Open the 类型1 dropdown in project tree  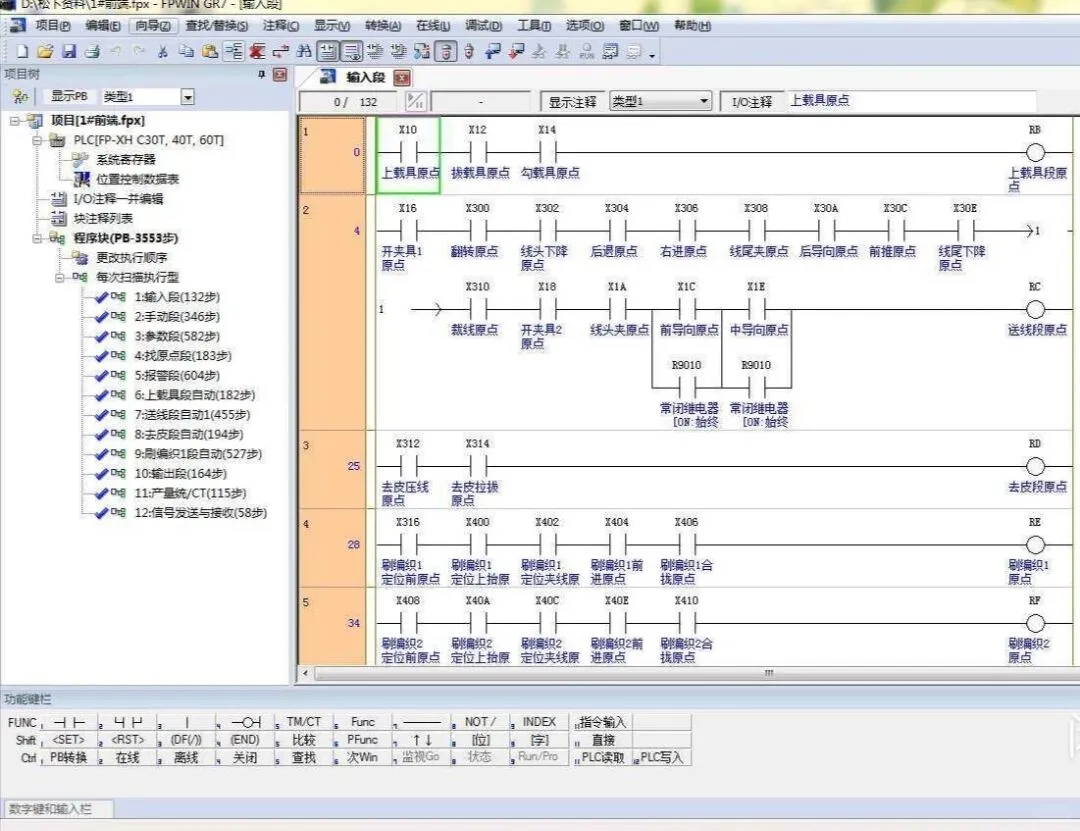tap(187, 97)
